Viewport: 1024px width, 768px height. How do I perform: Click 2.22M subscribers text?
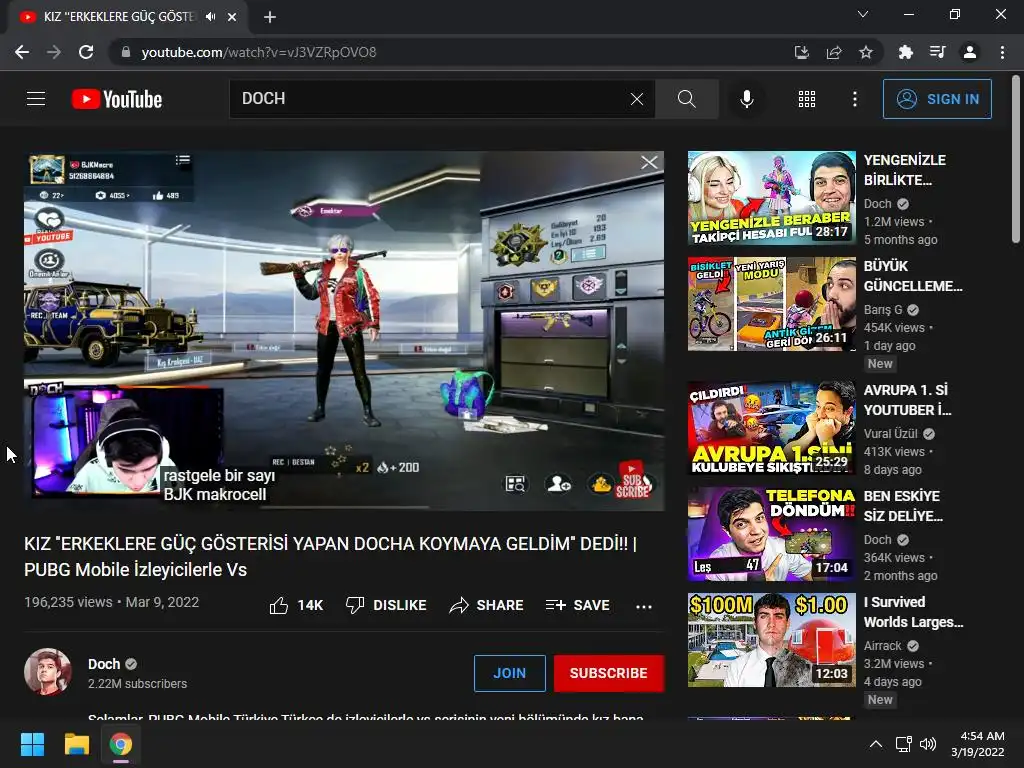click(x=138, y=684)
